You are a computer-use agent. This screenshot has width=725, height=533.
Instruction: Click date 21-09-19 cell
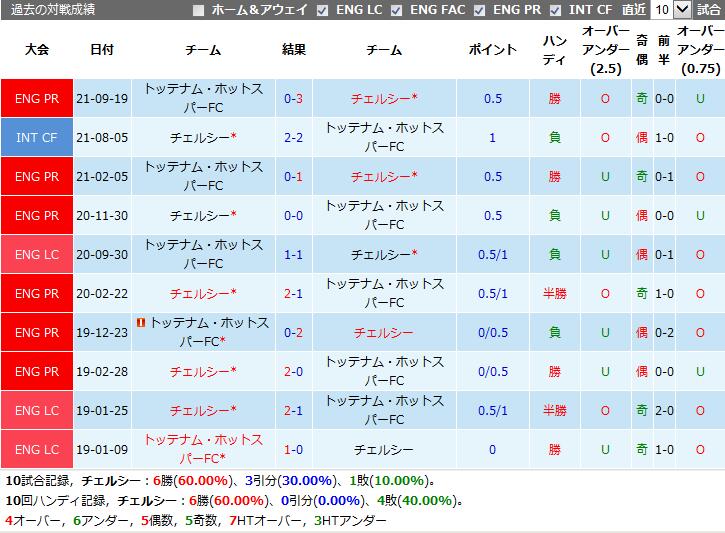[x=102, y=98]
